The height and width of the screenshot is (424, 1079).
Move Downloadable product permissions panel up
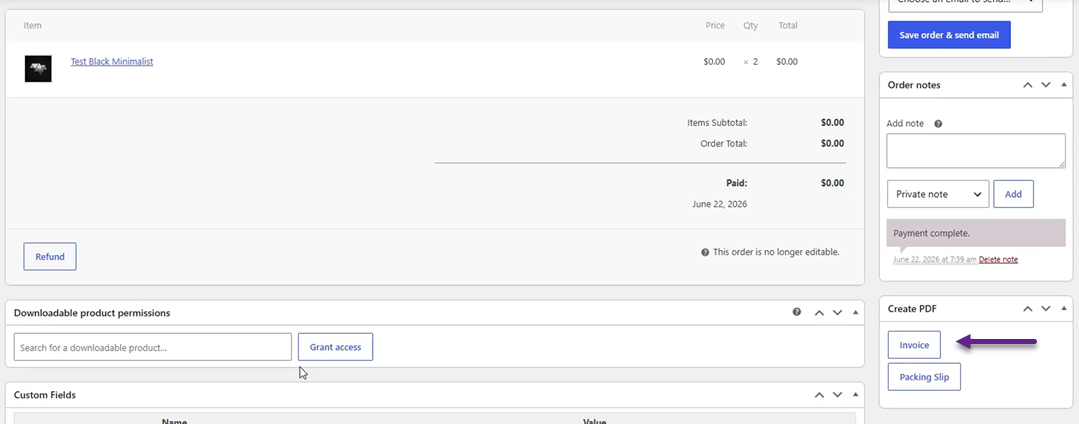[819, 312]
